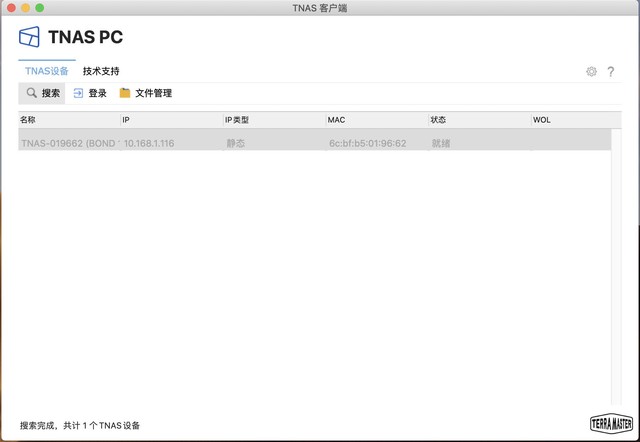Screen dimensions: 640x442
Task: Sort by the MAC column header
Action: [x=377, y=120]
